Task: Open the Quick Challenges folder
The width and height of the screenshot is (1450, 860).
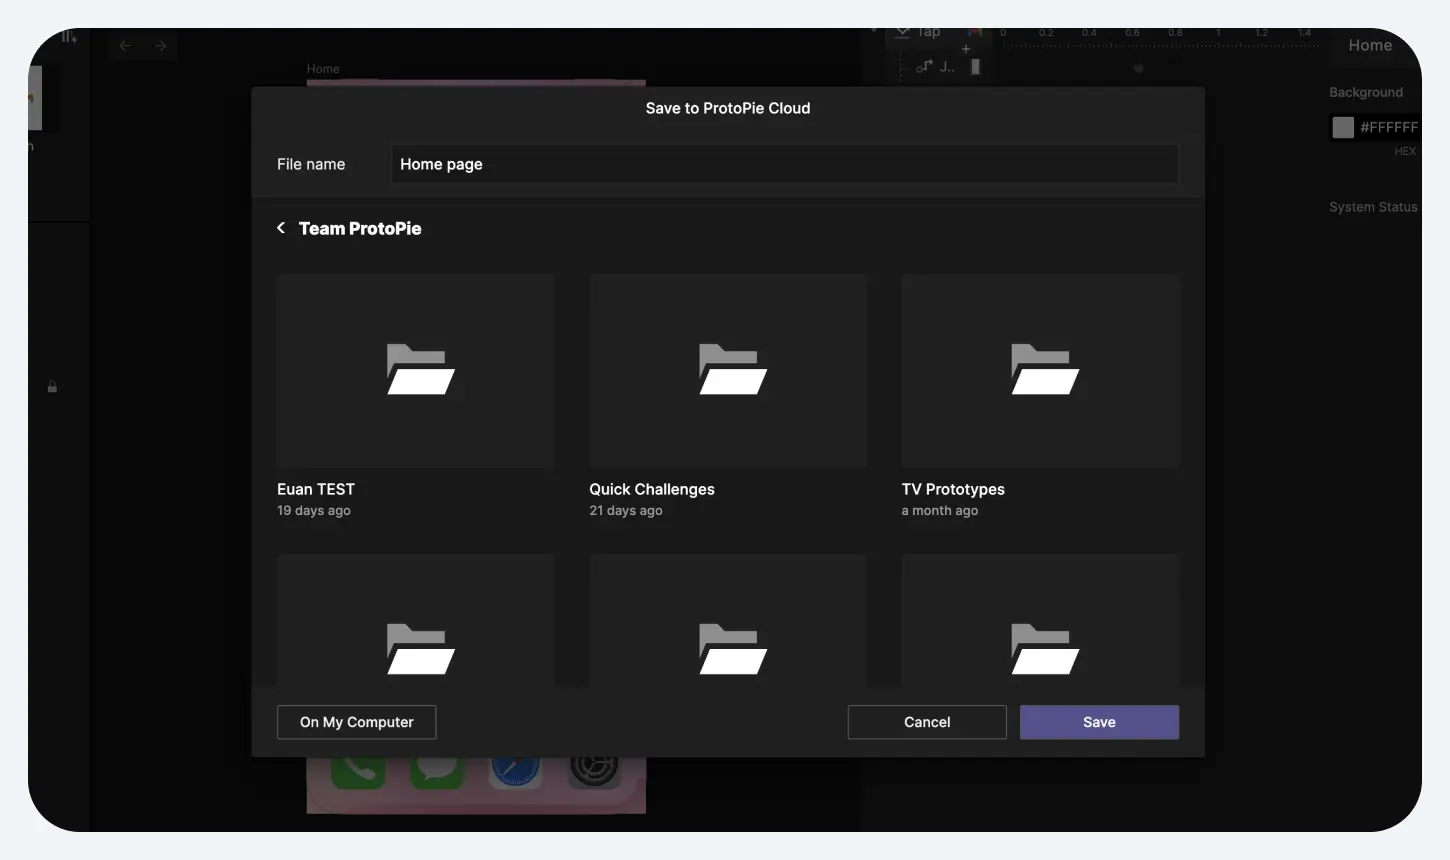Action: point(728,371)
